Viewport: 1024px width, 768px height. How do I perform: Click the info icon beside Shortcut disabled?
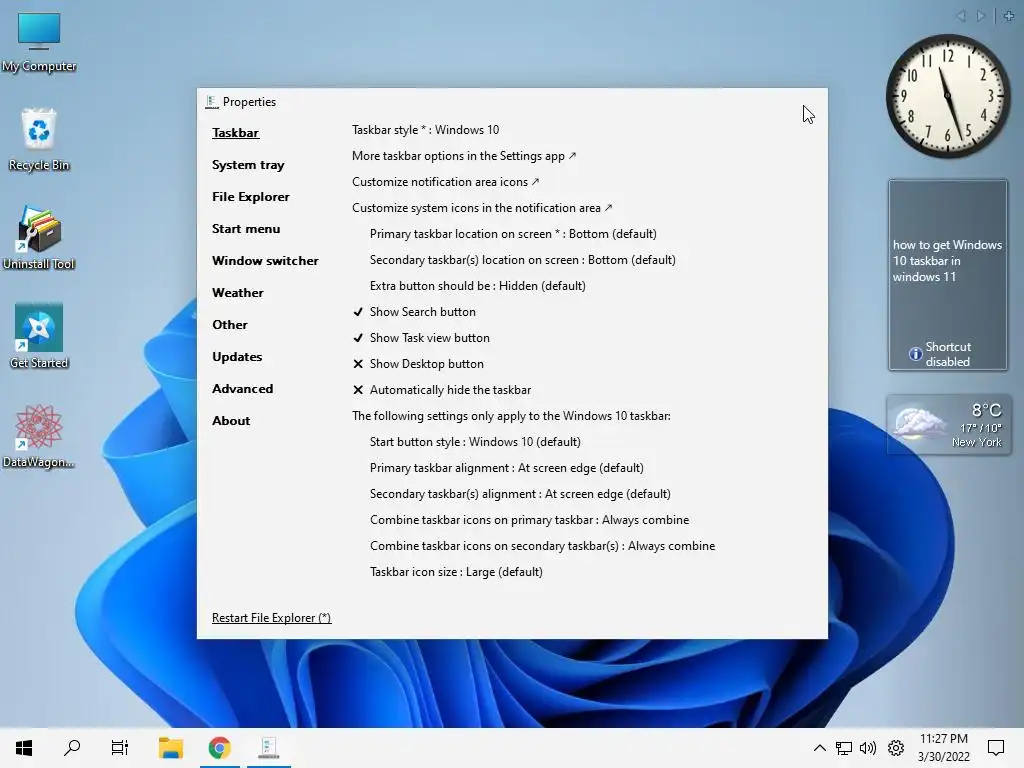916,354
